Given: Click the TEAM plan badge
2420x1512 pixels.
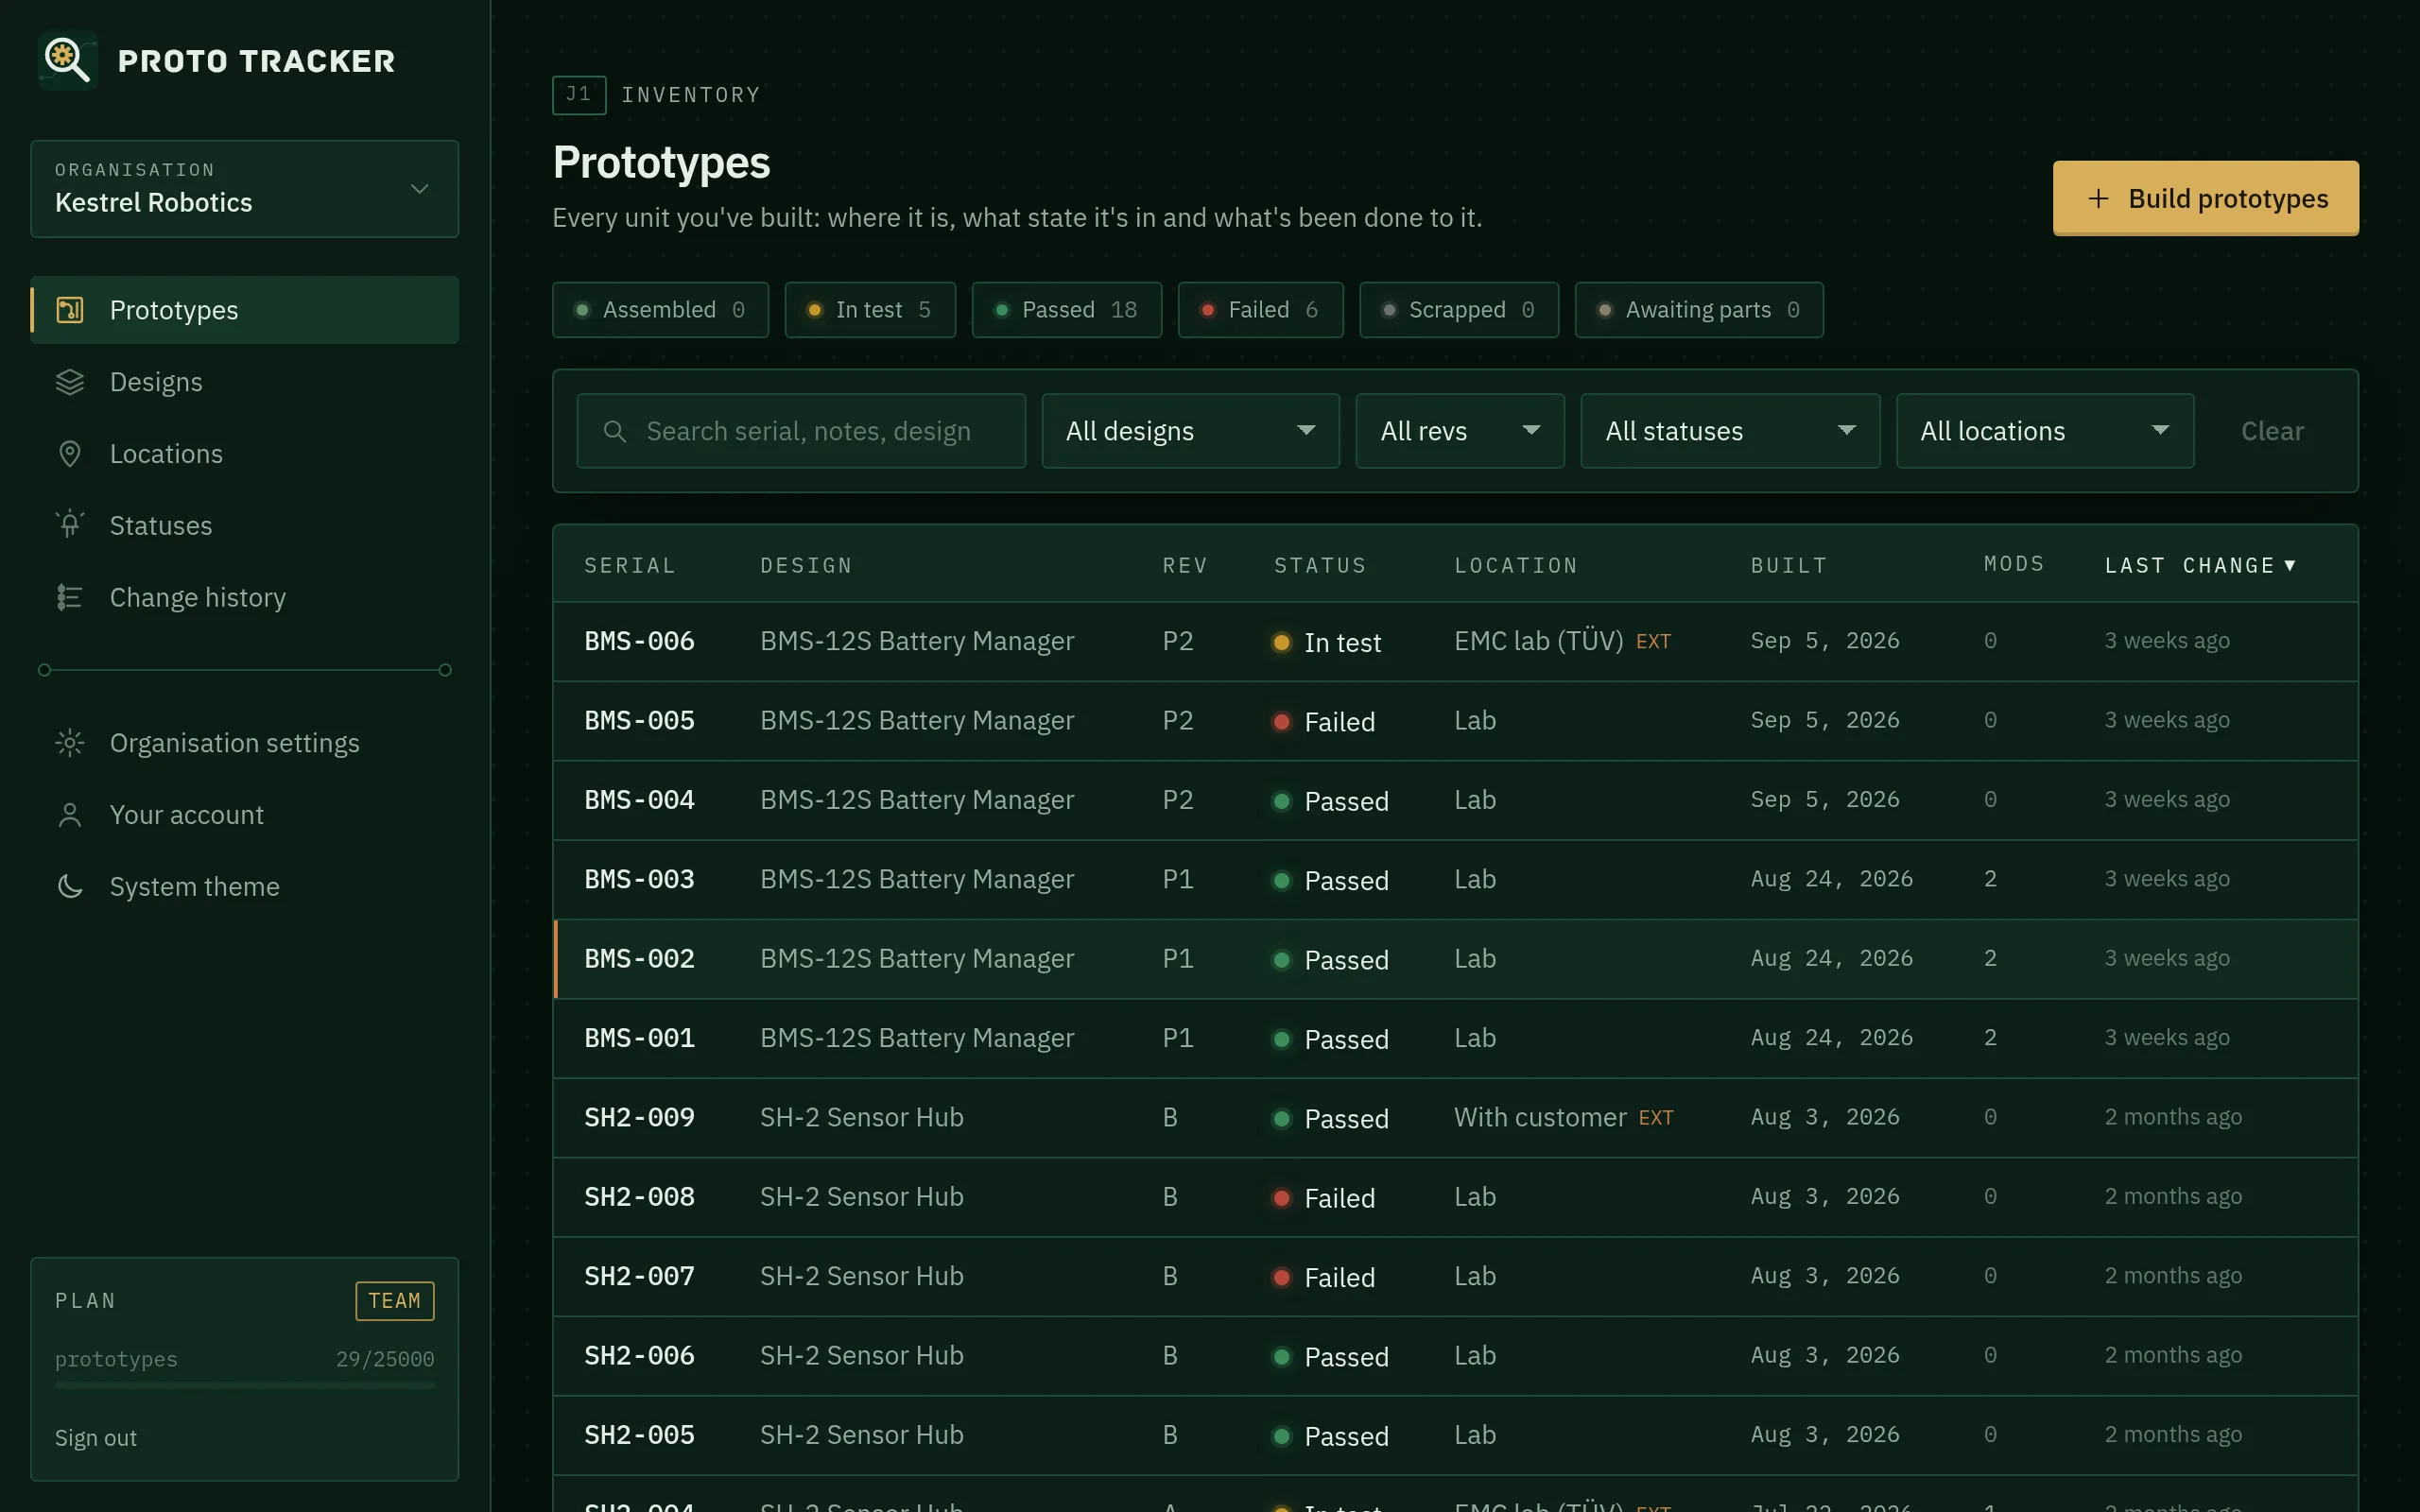Looking at the screenshot, I should (x=395, y=1301).
